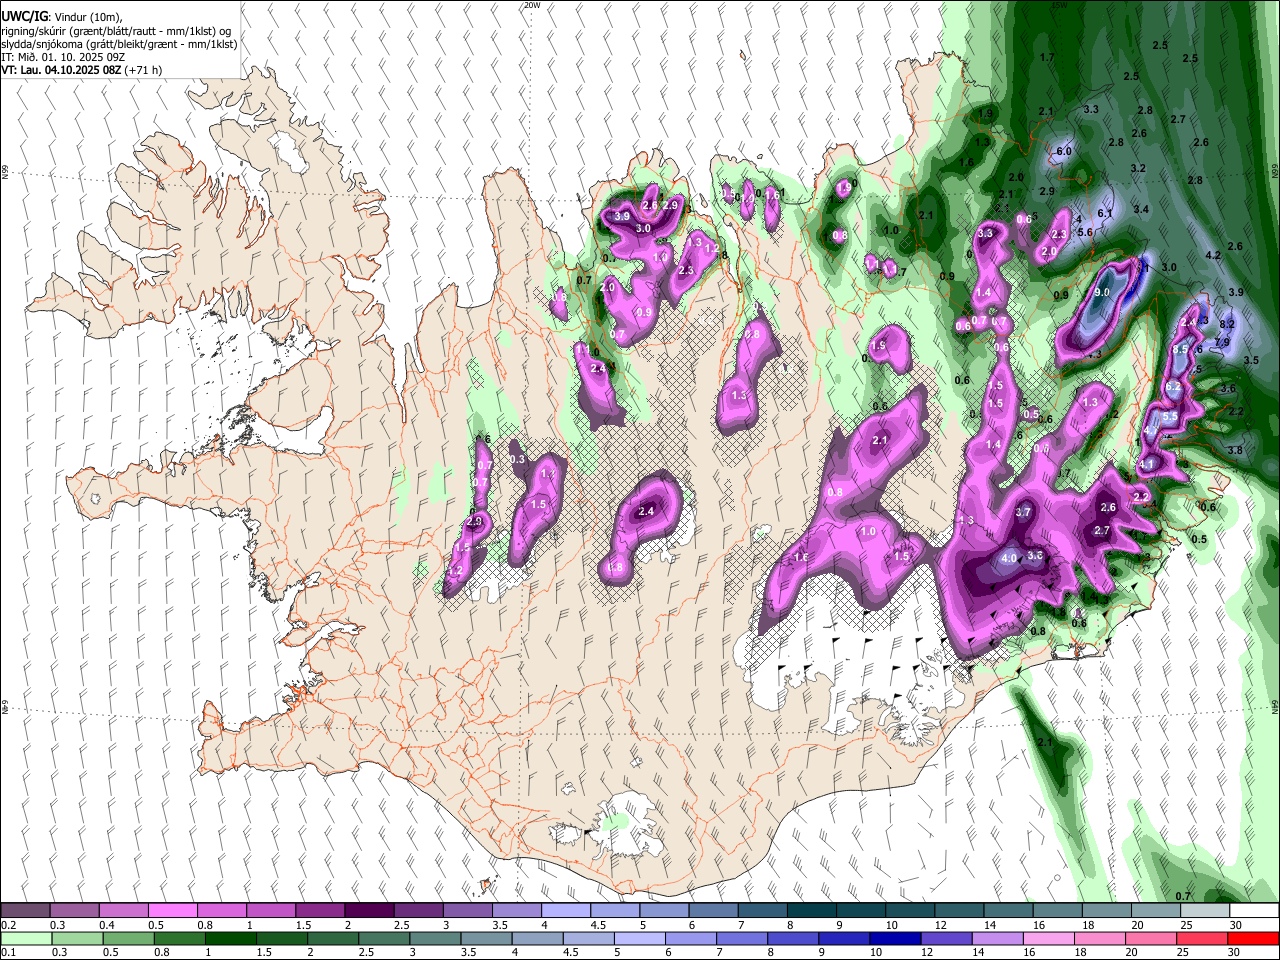Click the '30' label on the lower legend row
This screenshot has width=1280, height=960.
point(1235,952)
